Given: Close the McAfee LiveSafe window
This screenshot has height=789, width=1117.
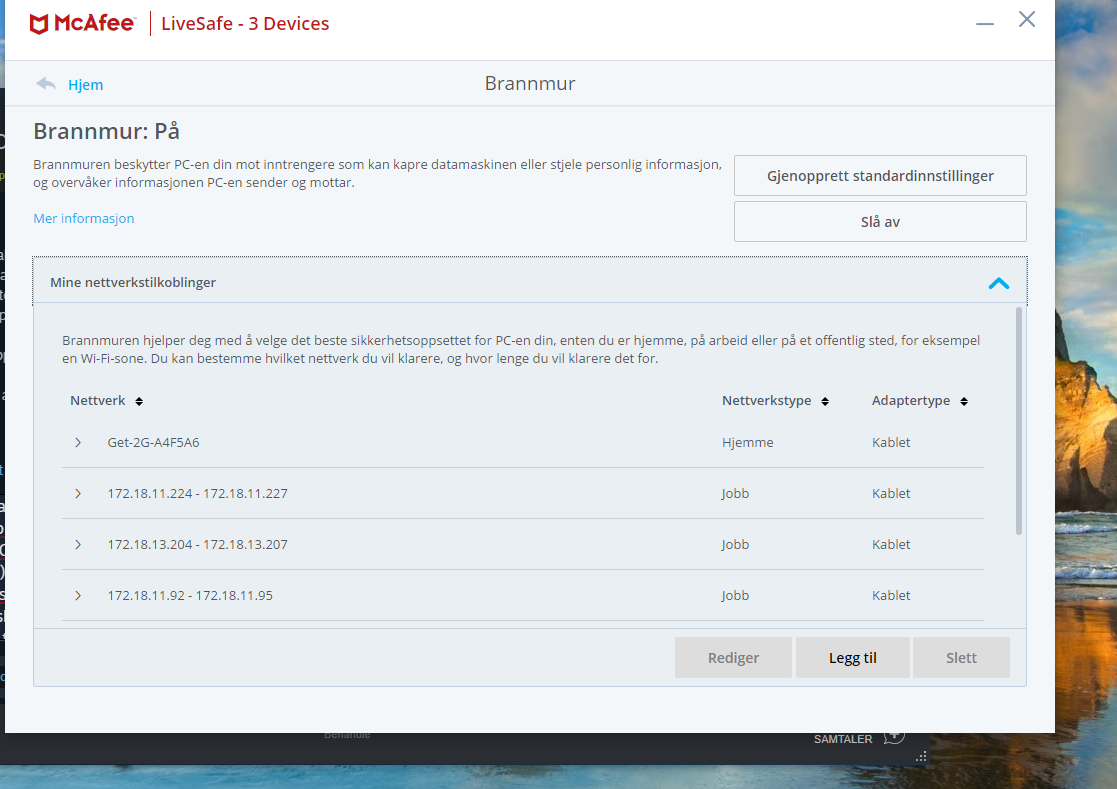Looking at the screenshot, I should coord(1027,19).
